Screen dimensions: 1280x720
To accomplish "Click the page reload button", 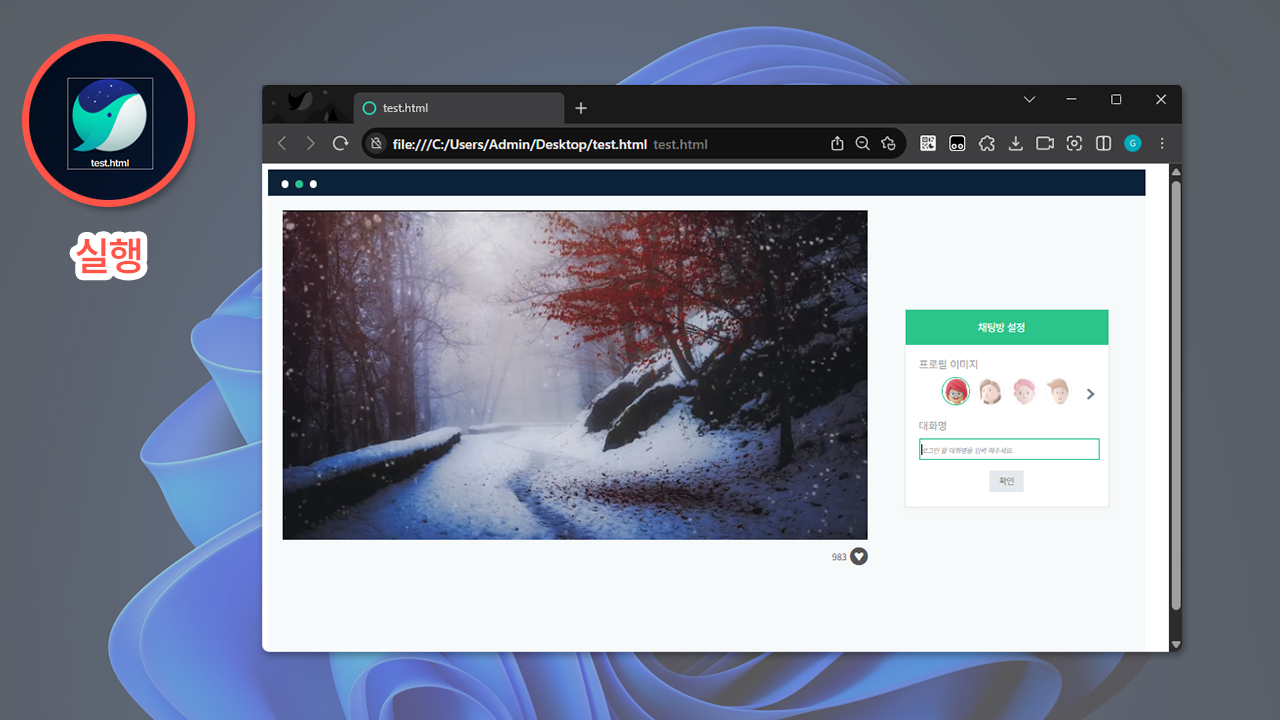I will 340,144.
